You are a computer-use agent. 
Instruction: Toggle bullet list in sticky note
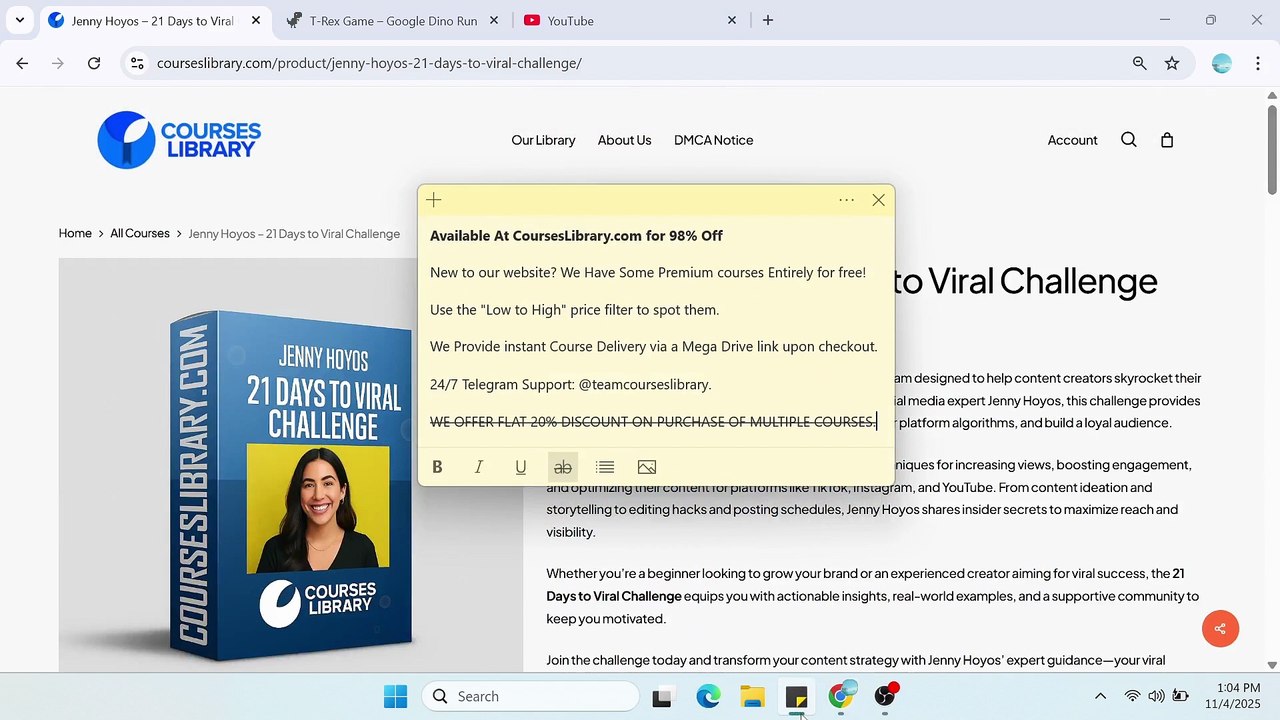pyautogui.click(x=605, y=467)
